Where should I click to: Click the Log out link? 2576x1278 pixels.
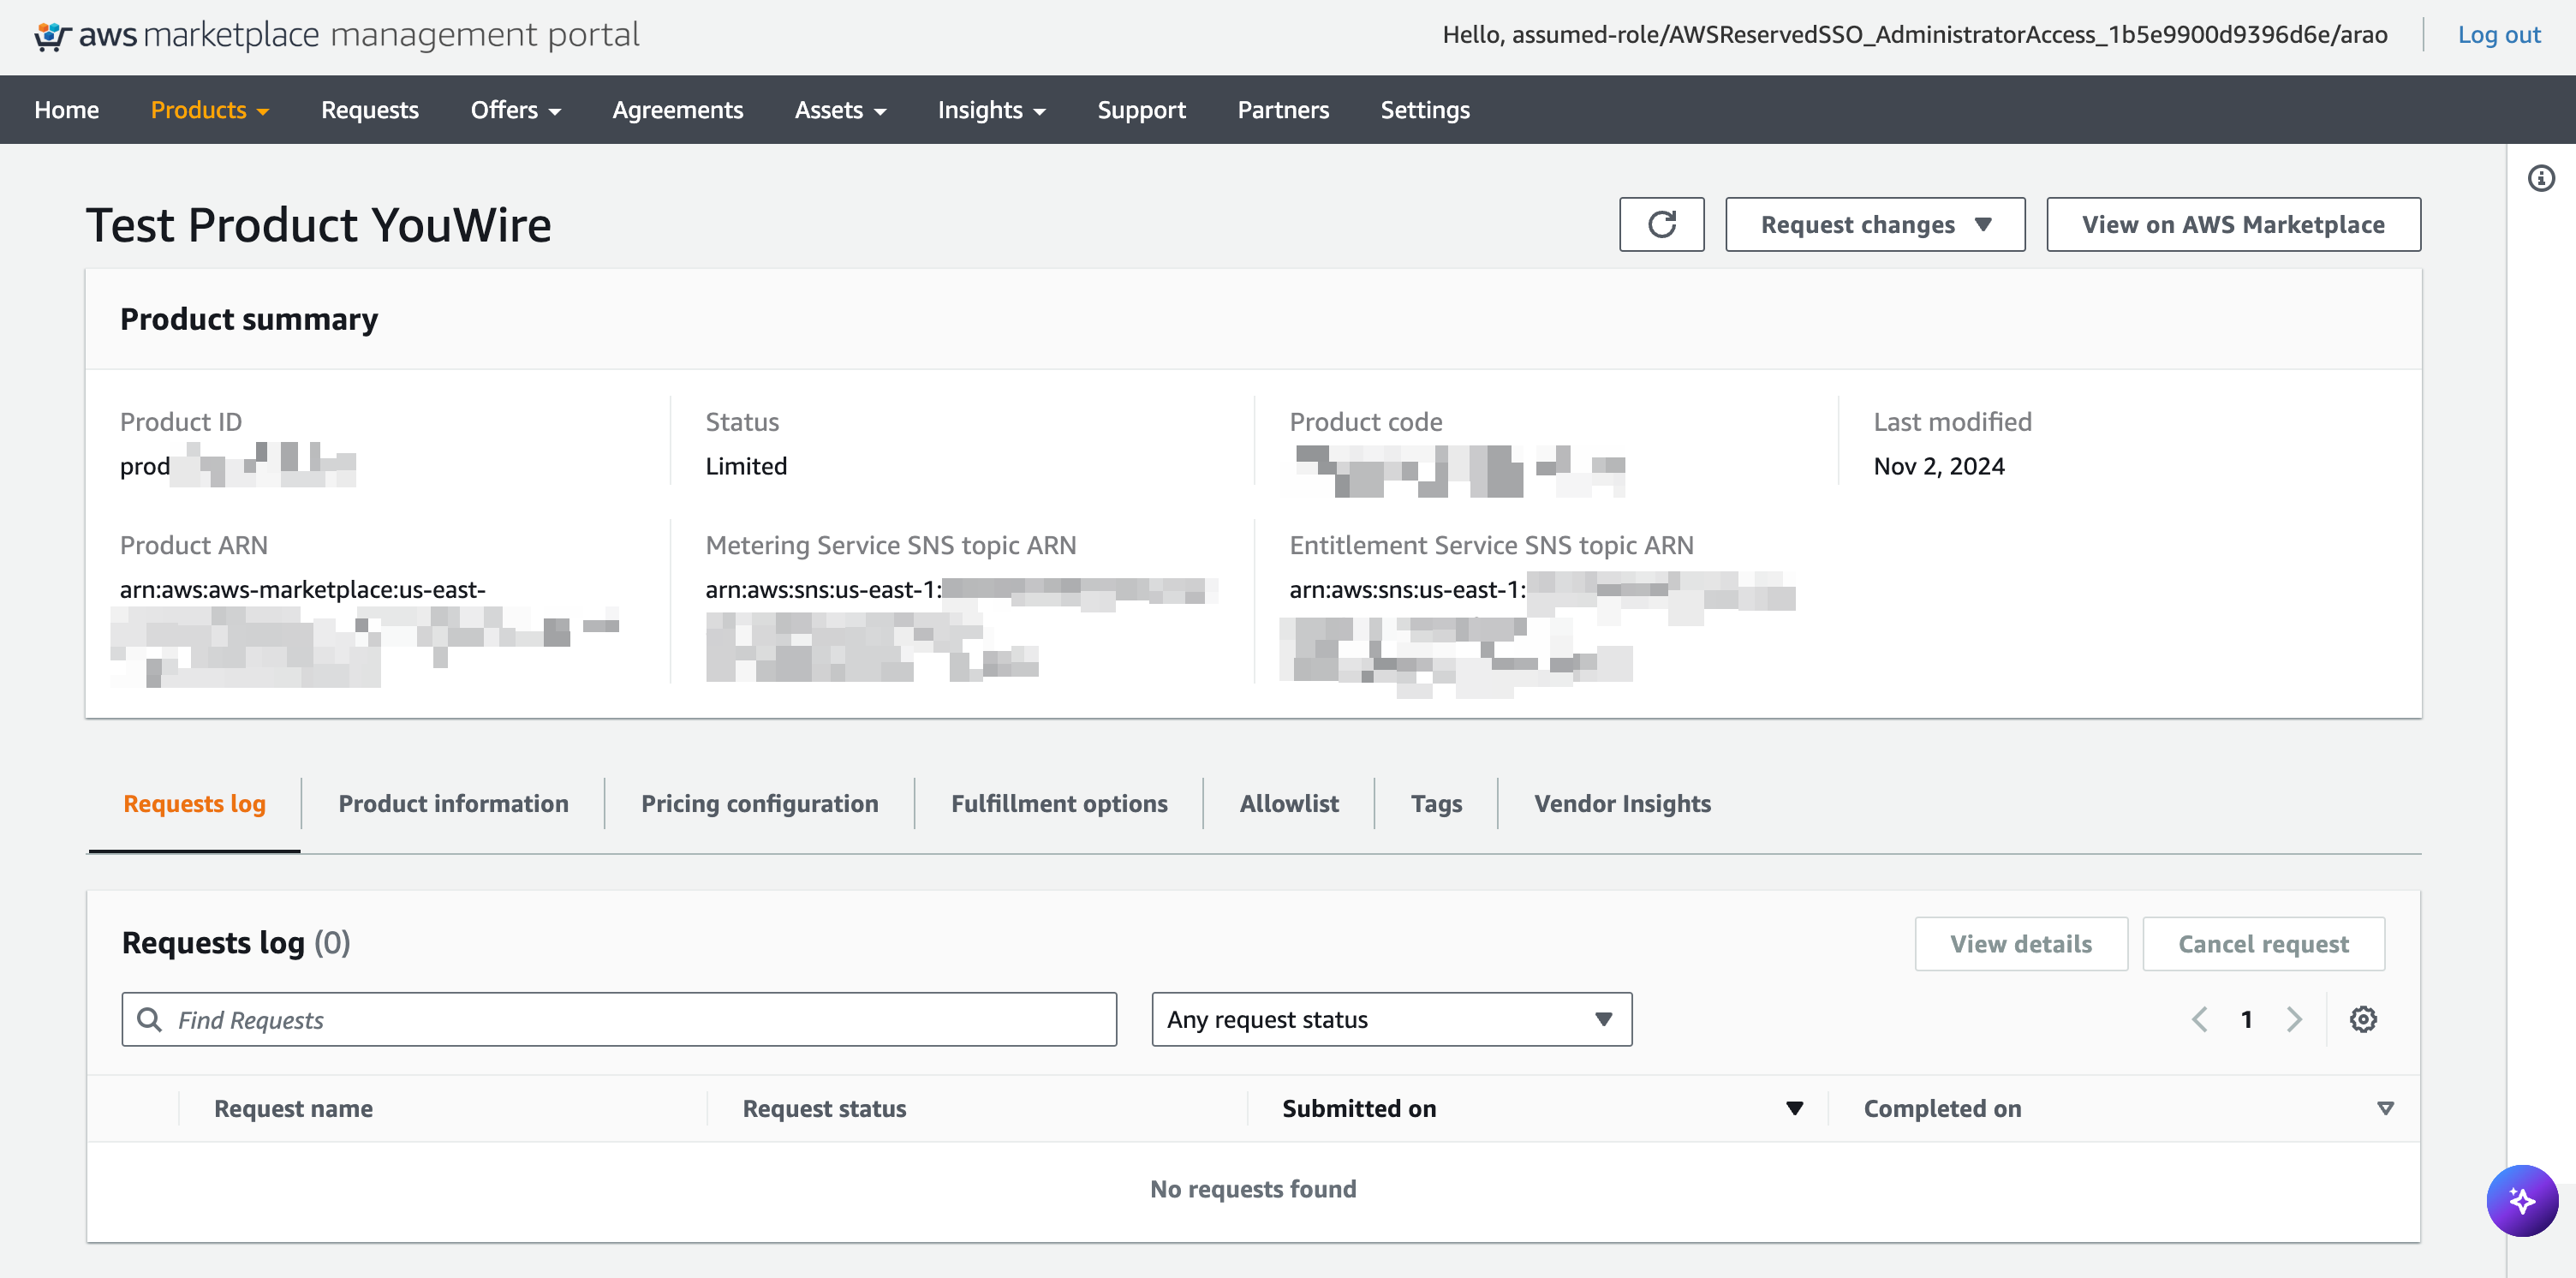[x=2499, y=35]
